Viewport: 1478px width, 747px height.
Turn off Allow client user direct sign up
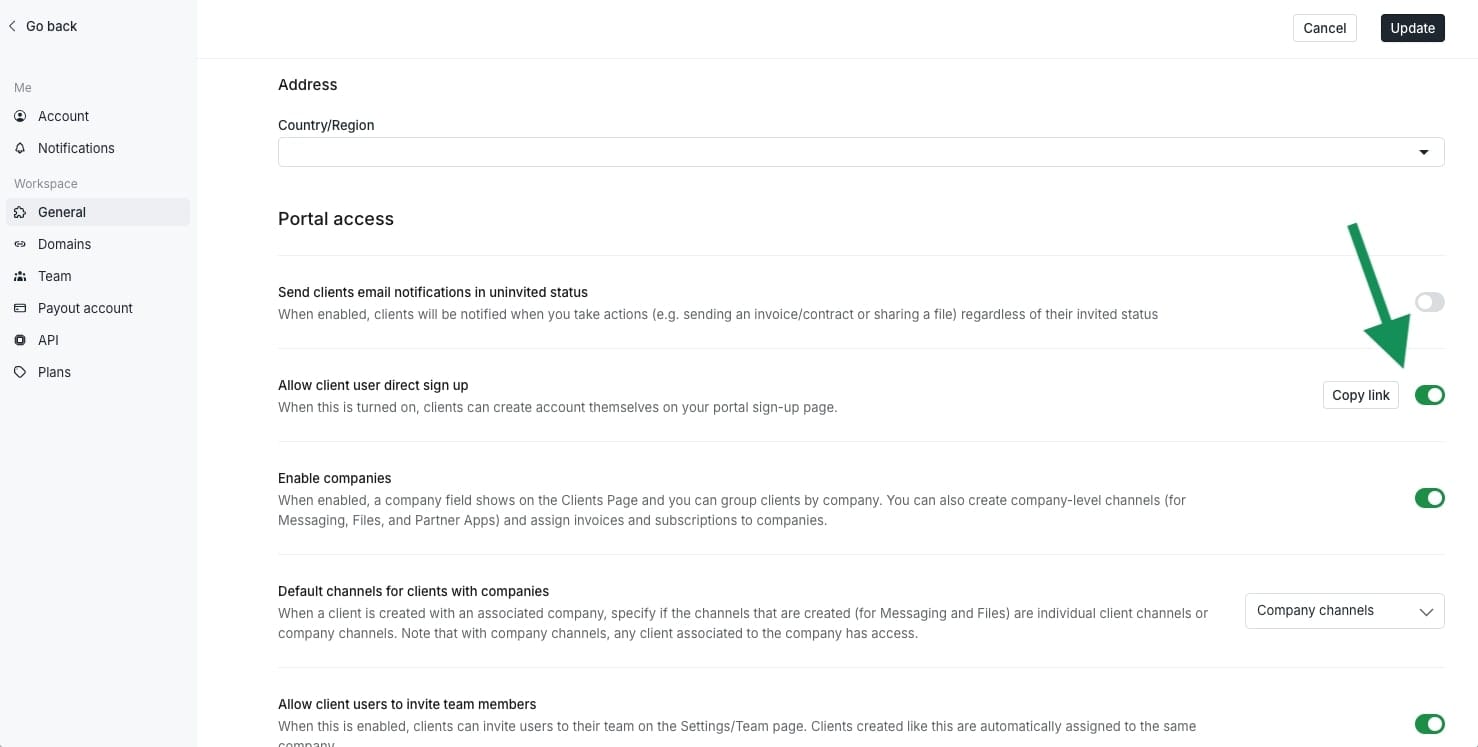(x=1429, y=395)
